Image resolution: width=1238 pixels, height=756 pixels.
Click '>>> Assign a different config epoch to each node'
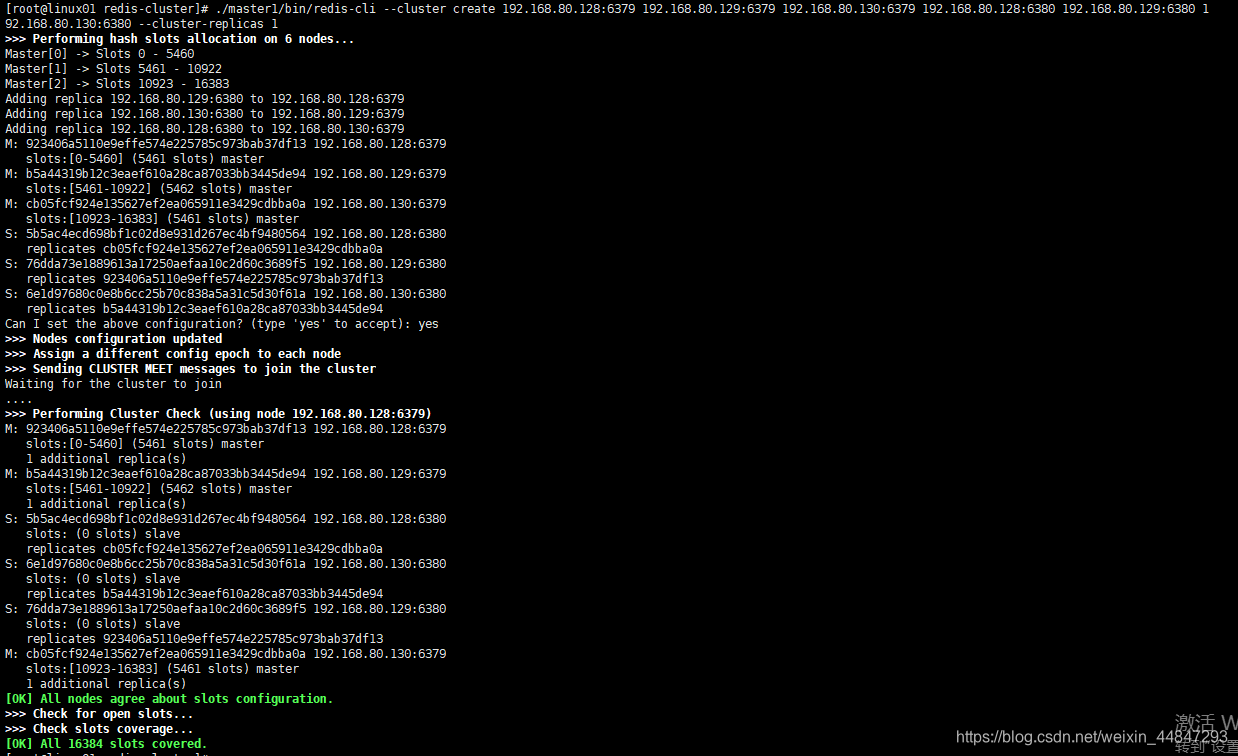pos(173,353)
